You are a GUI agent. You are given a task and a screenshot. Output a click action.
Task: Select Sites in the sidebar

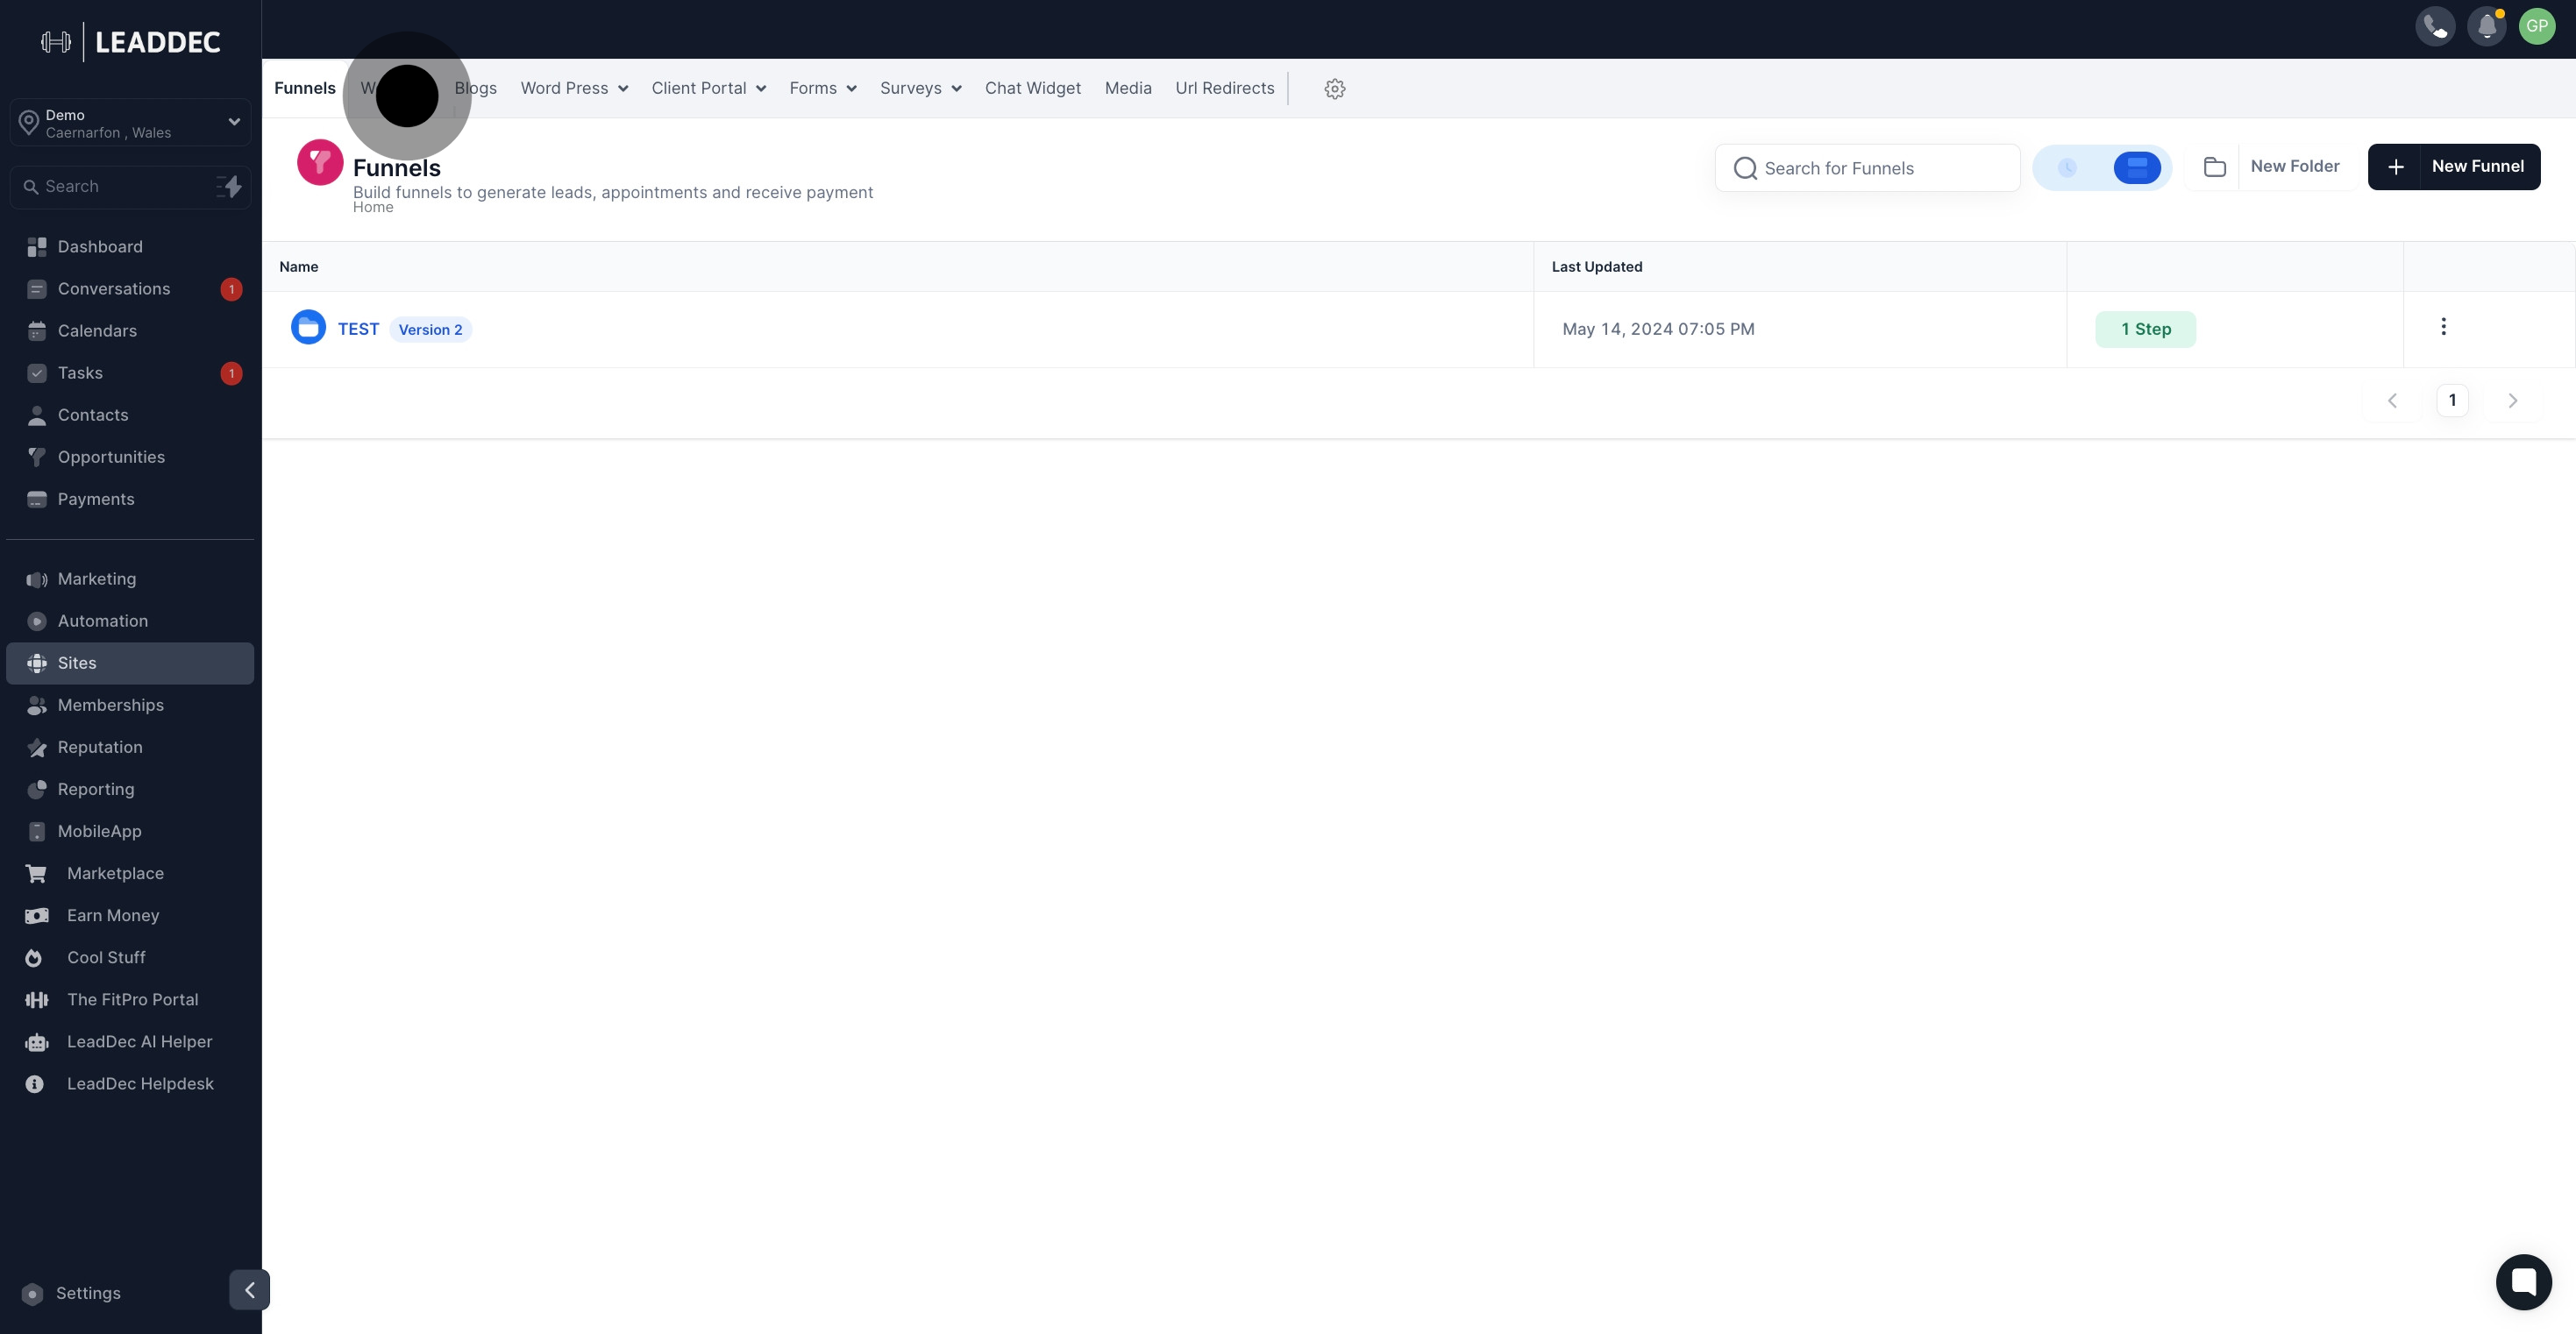pos(130,663)
